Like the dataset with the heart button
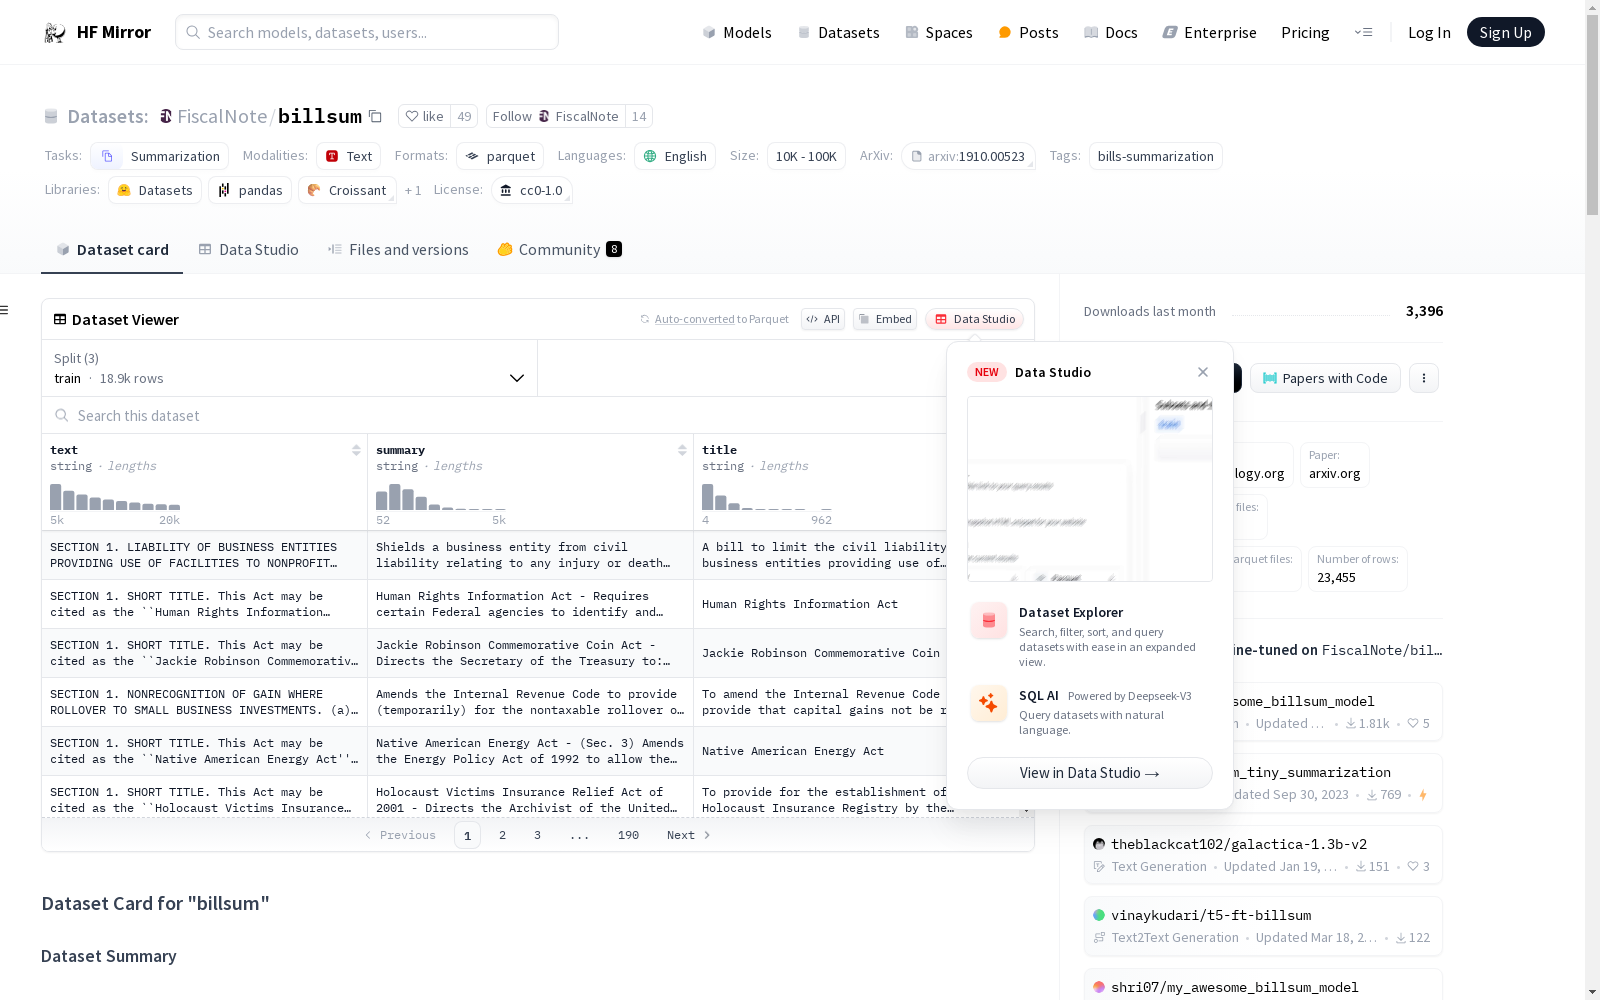Screen dimensions: 1600x1000 coord(425,116)
